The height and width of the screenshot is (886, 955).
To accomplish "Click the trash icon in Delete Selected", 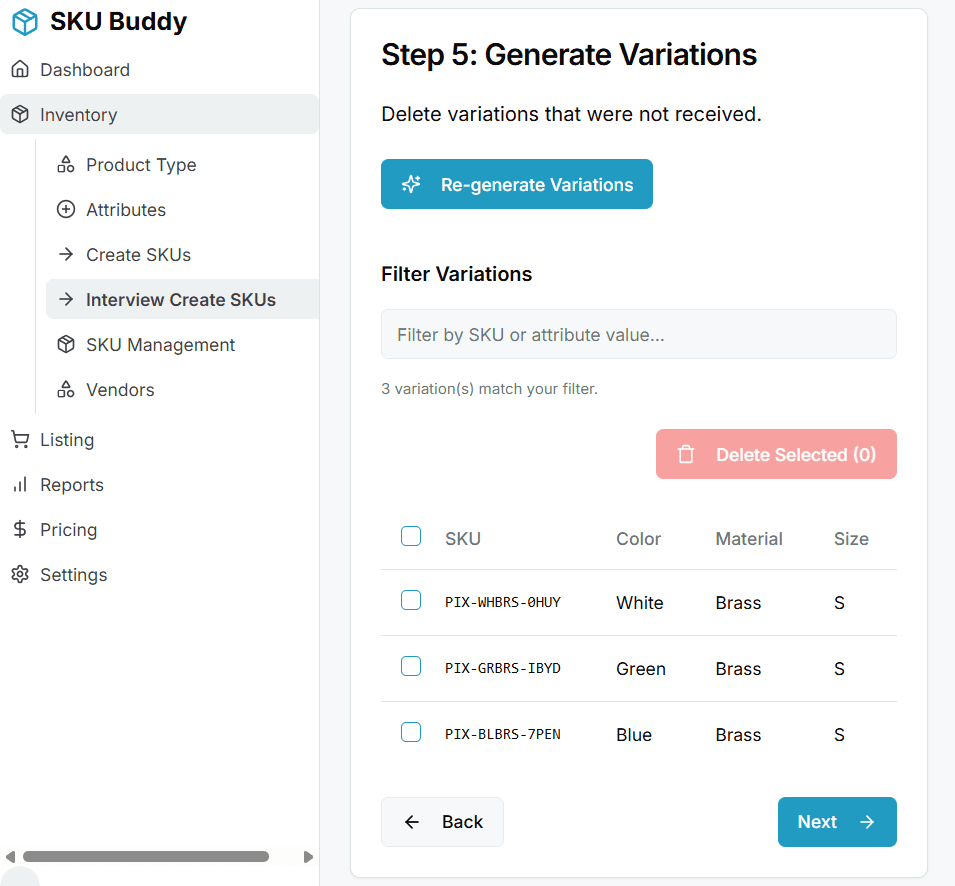I will pyautogui.click(x=686, y=454).
